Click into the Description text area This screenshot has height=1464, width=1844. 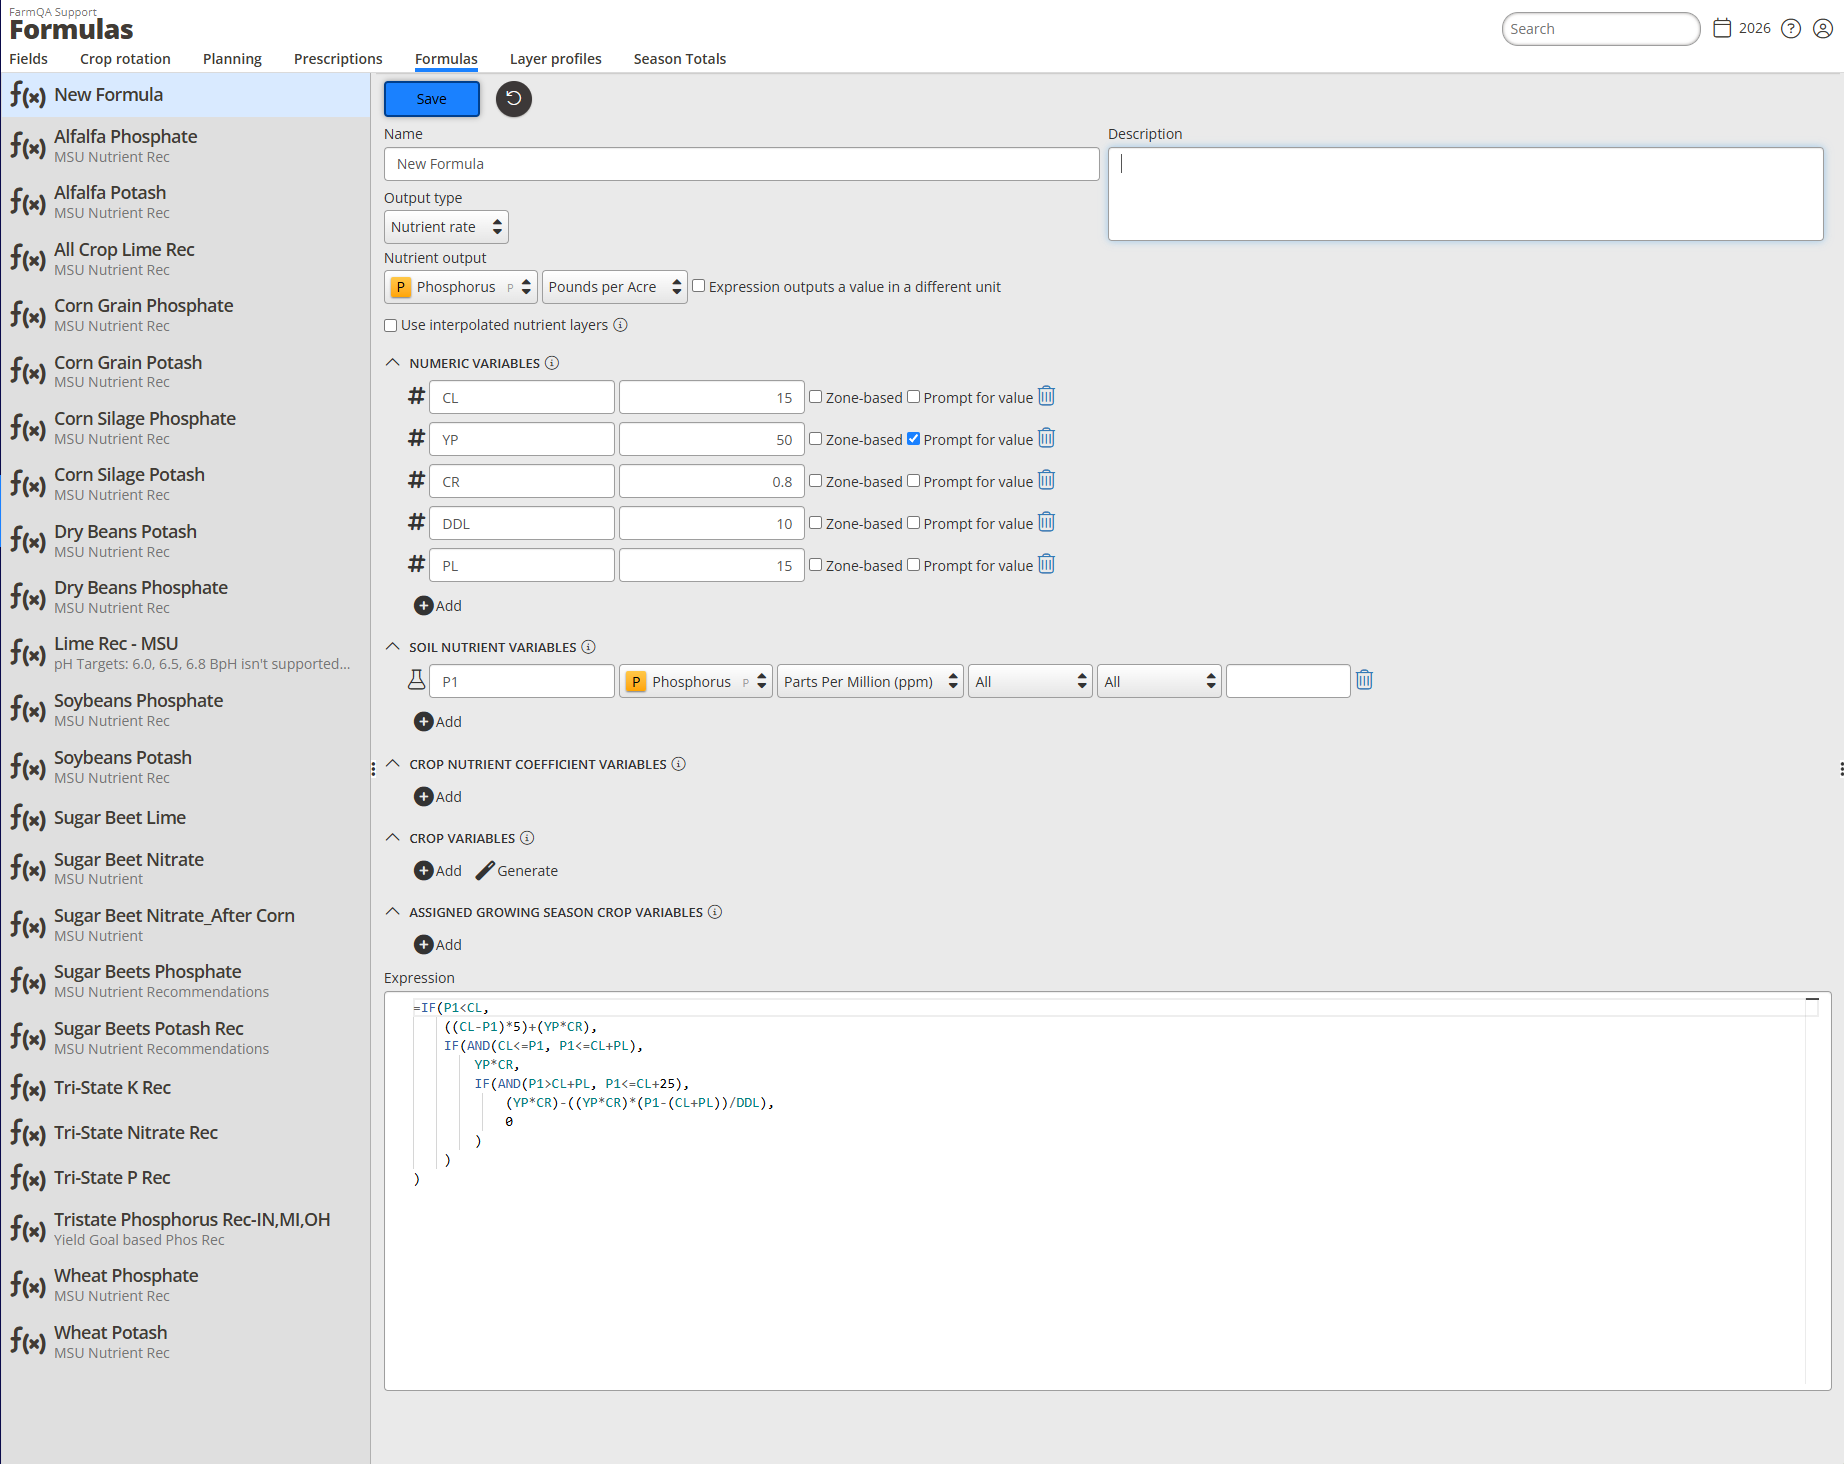1465,194
